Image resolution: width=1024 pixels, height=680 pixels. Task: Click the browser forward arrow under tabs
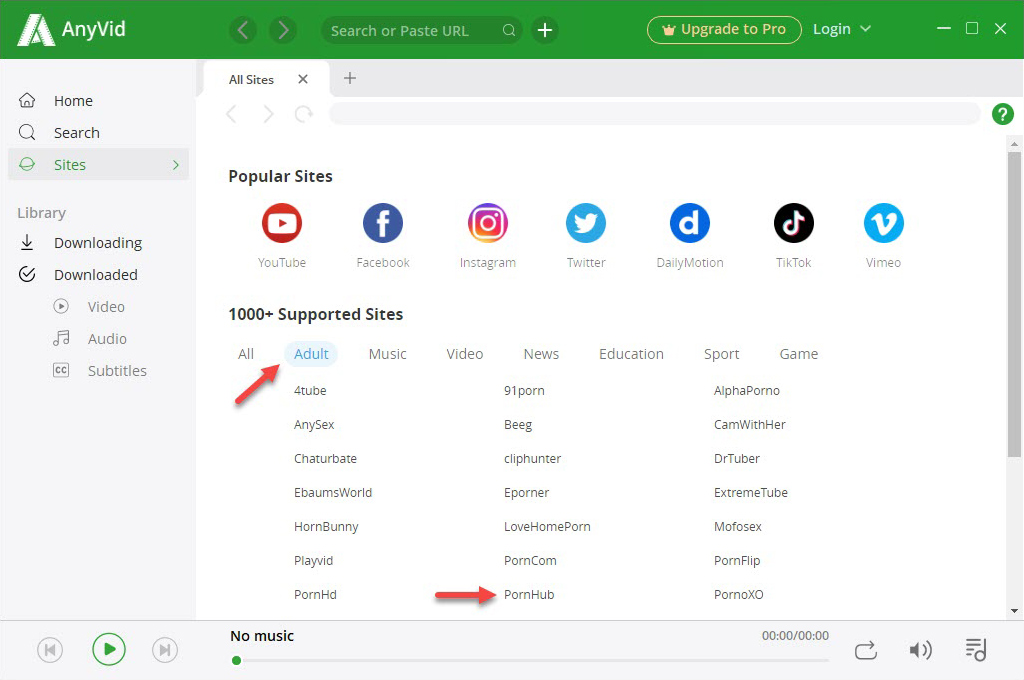(268, 114)
